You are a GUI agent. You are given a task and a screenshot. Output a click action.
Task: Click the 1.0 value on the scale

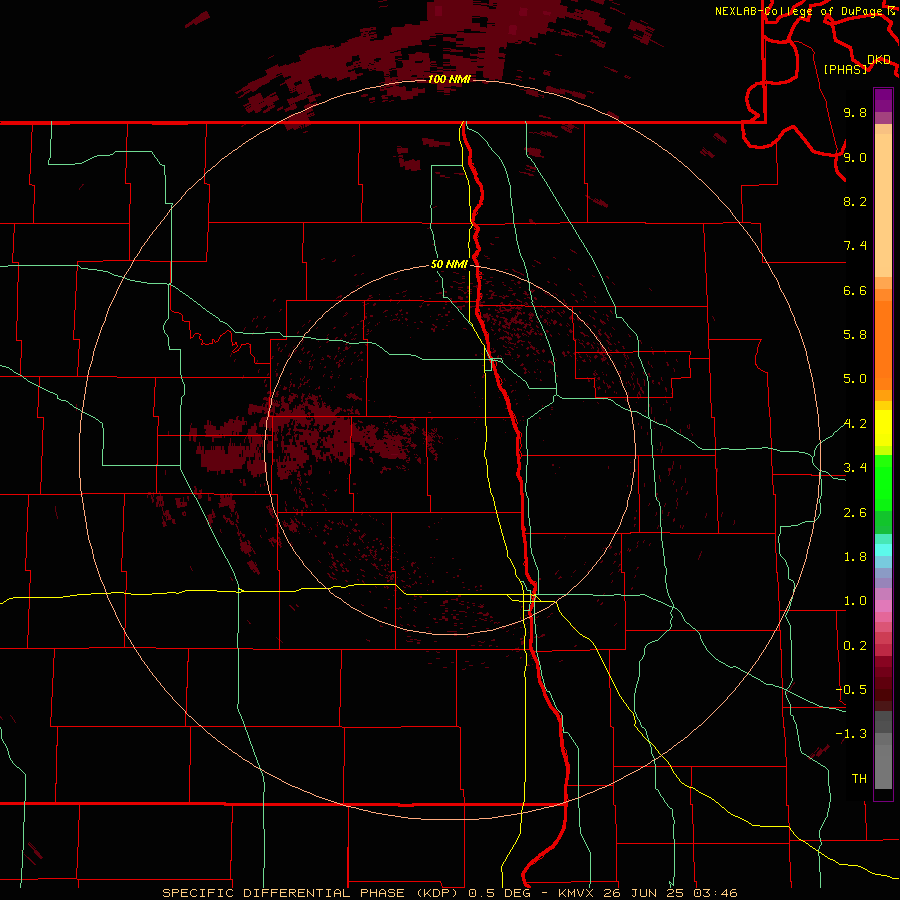(855, 601)
